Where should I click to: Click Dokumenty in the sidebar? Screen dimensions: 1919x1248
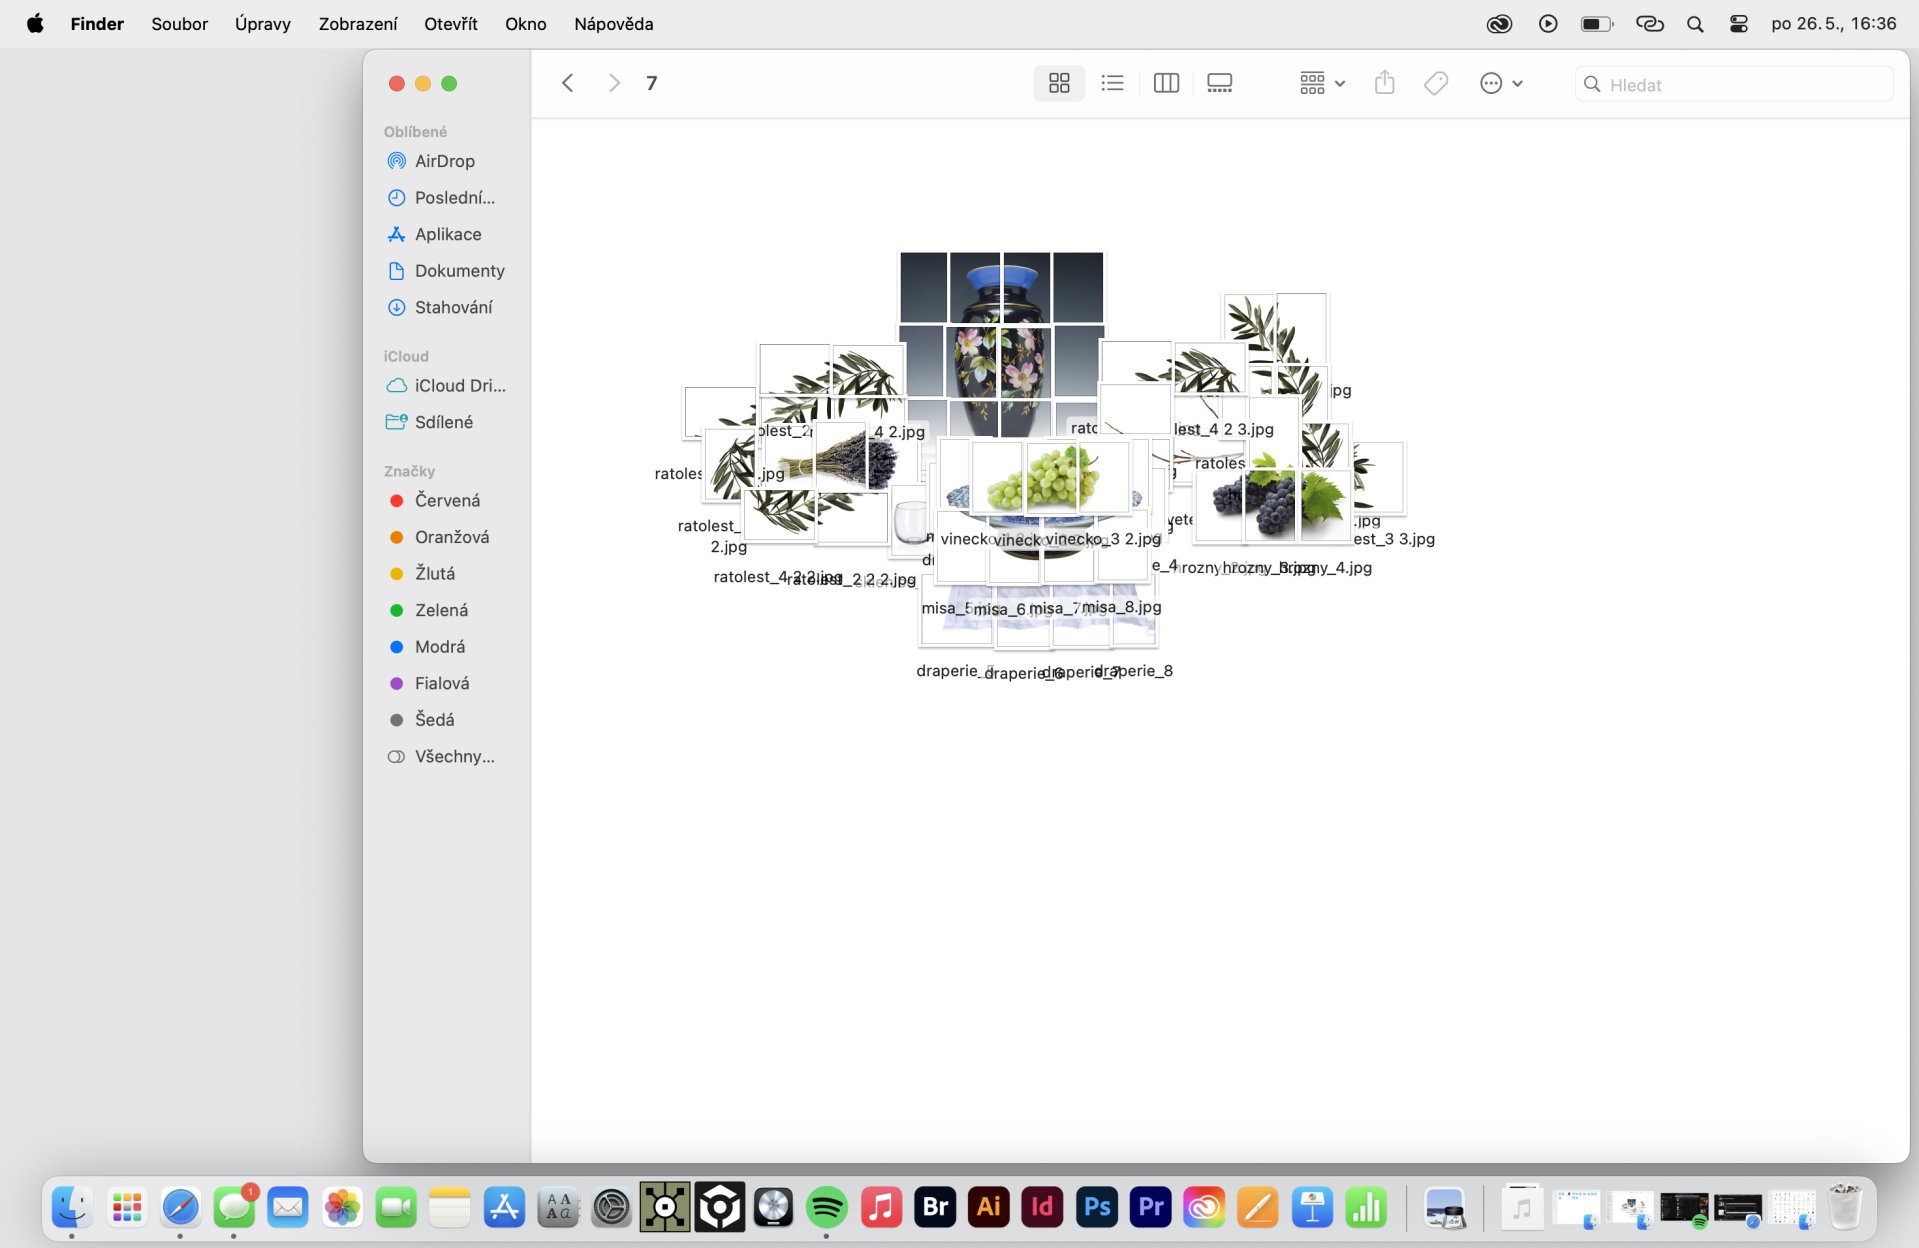[x=459, y=271]
